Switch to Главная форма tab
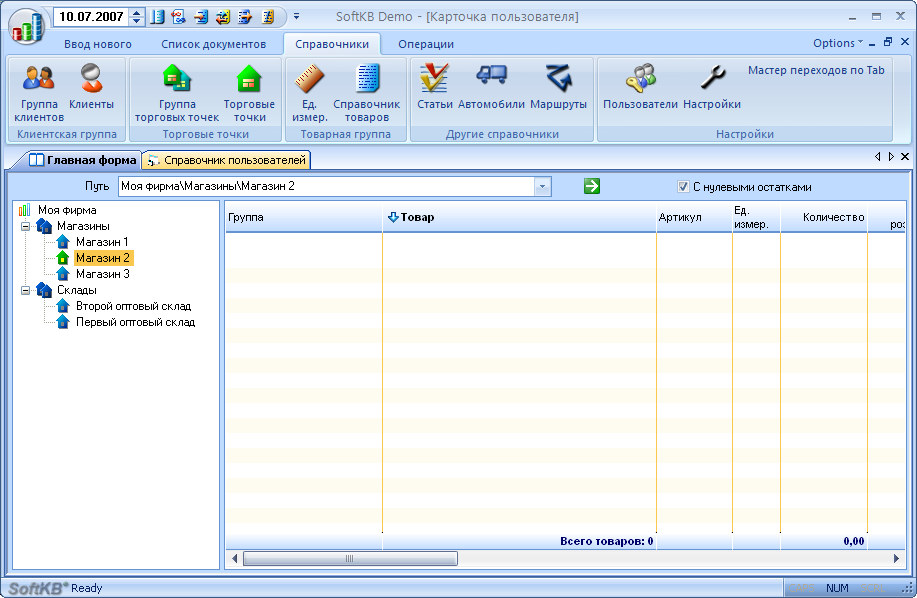The image size is (917, 598). click(x=84, y=160)
